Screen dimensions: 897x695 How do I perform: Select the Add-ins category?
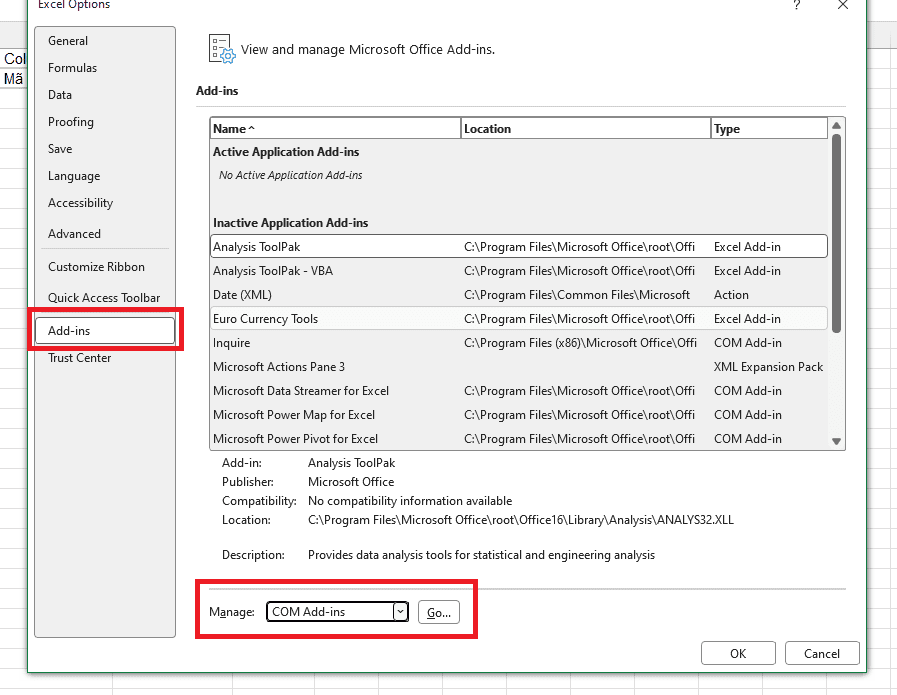point(105,331)
